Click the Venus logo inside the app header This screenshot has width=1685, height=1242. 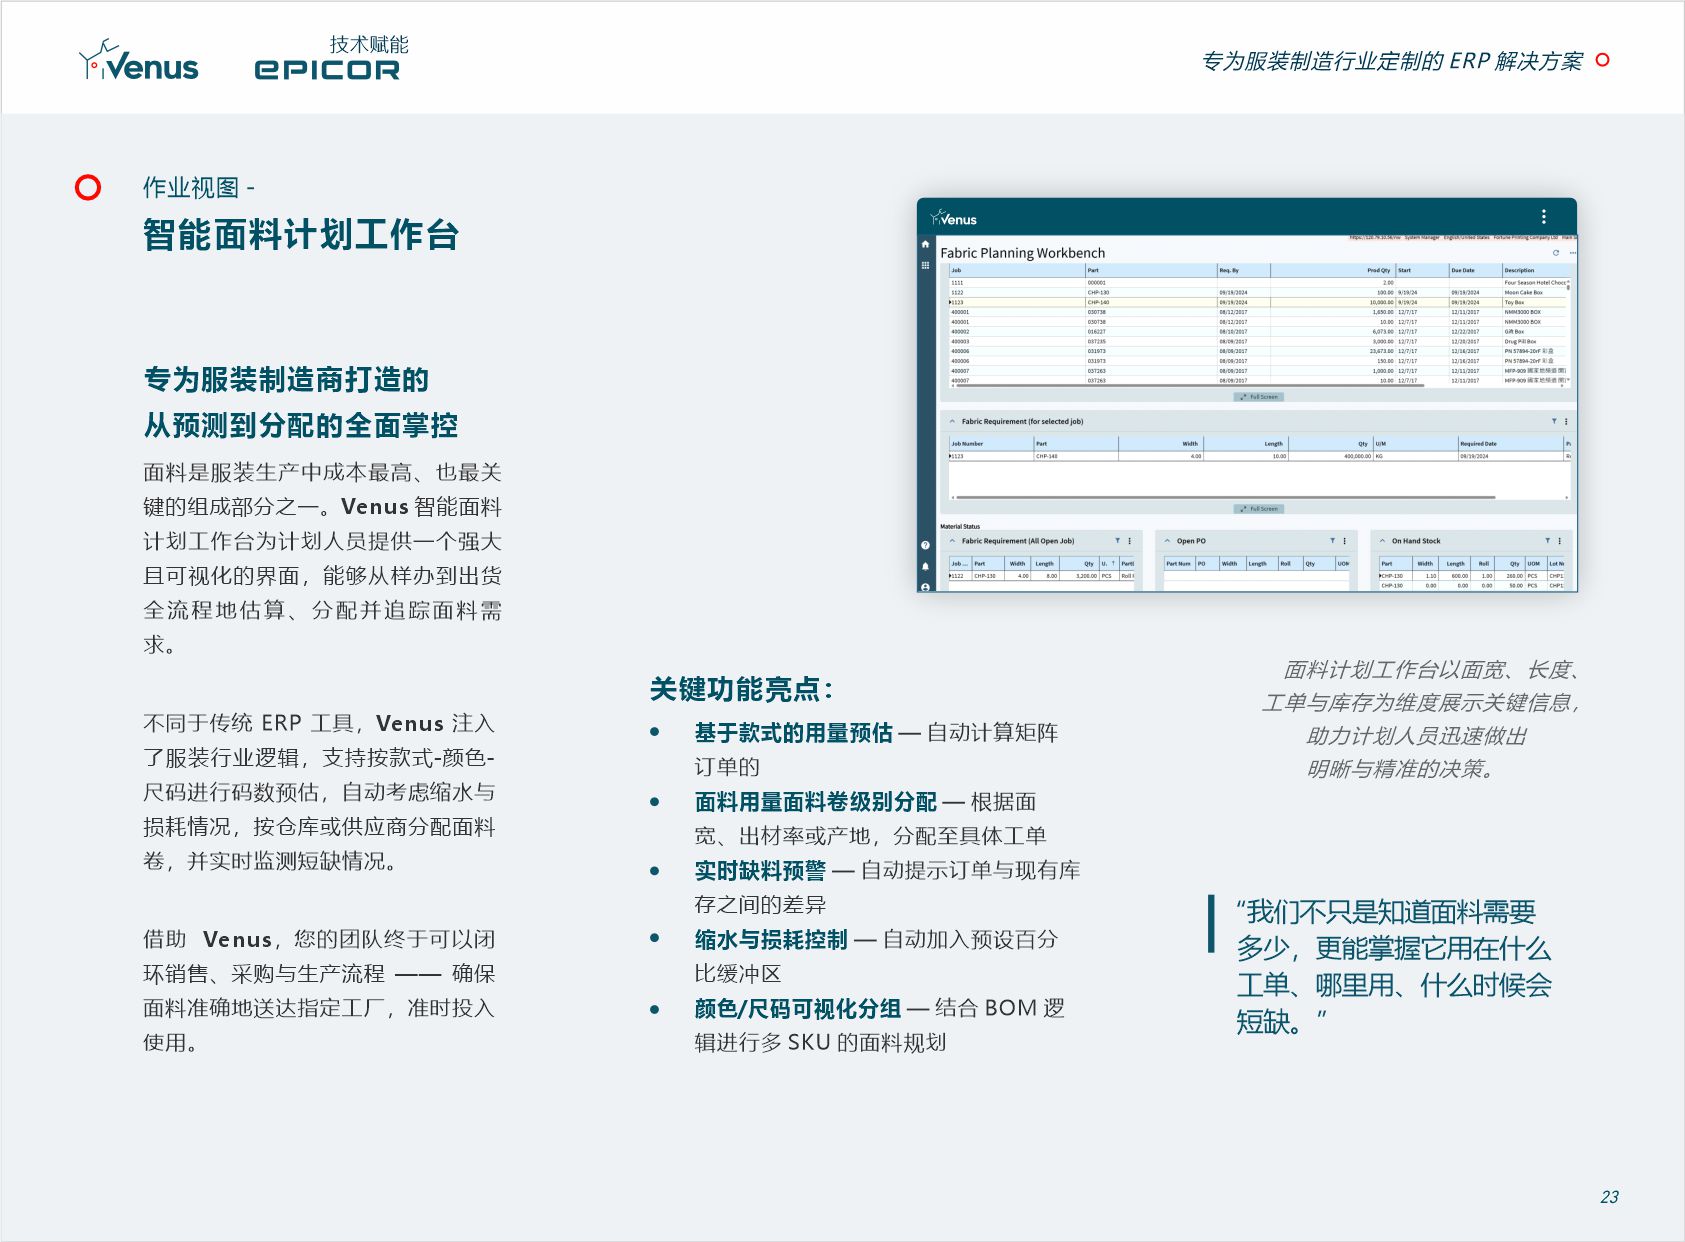click(x=953, y=218)
